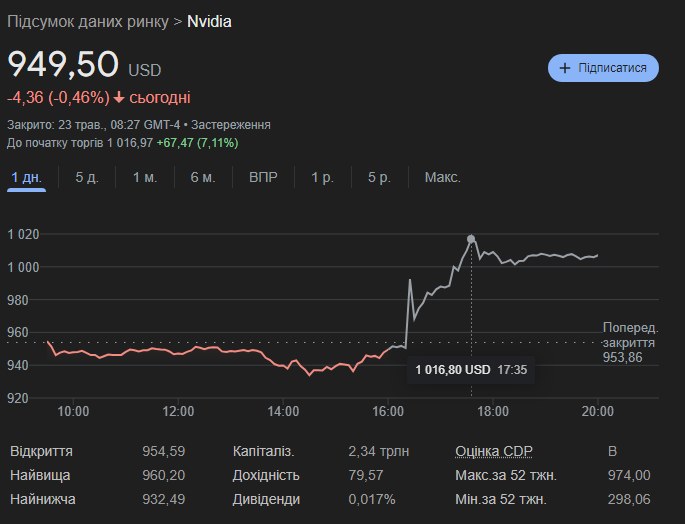Viewport: 685px width, 524px height.
Task: Click the tooltip showing 1 016,80 USD
Action: tap(471, 370)
